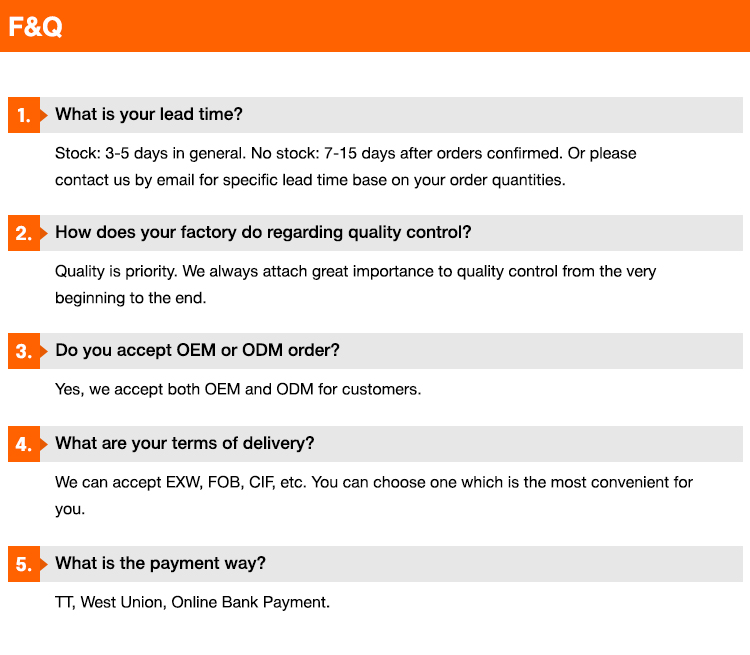
Task: Click the orange F&Q banner bar
Action: pyautogui.click(x=375, y=26)
